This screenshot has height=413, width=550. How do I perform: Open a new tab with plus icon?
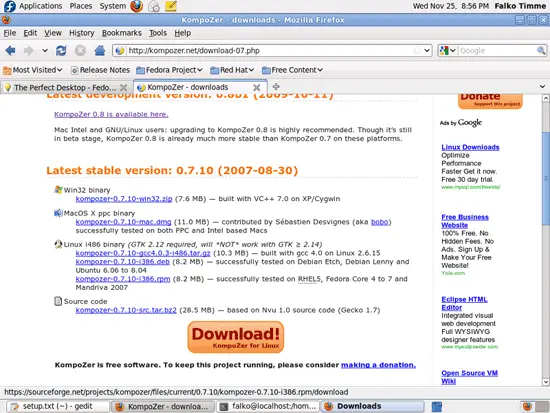[276, 86]
